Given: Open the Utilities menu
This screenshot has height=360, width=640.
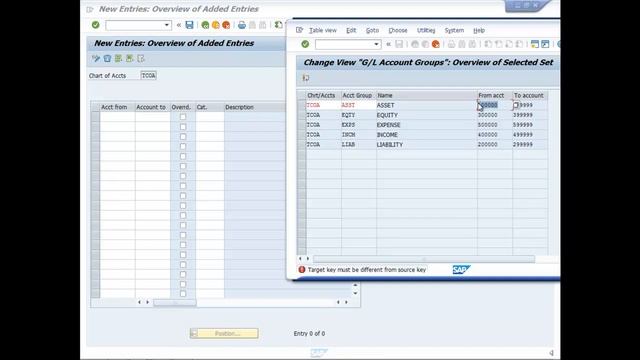Looking at the screenshot, I should pos(426,30).
